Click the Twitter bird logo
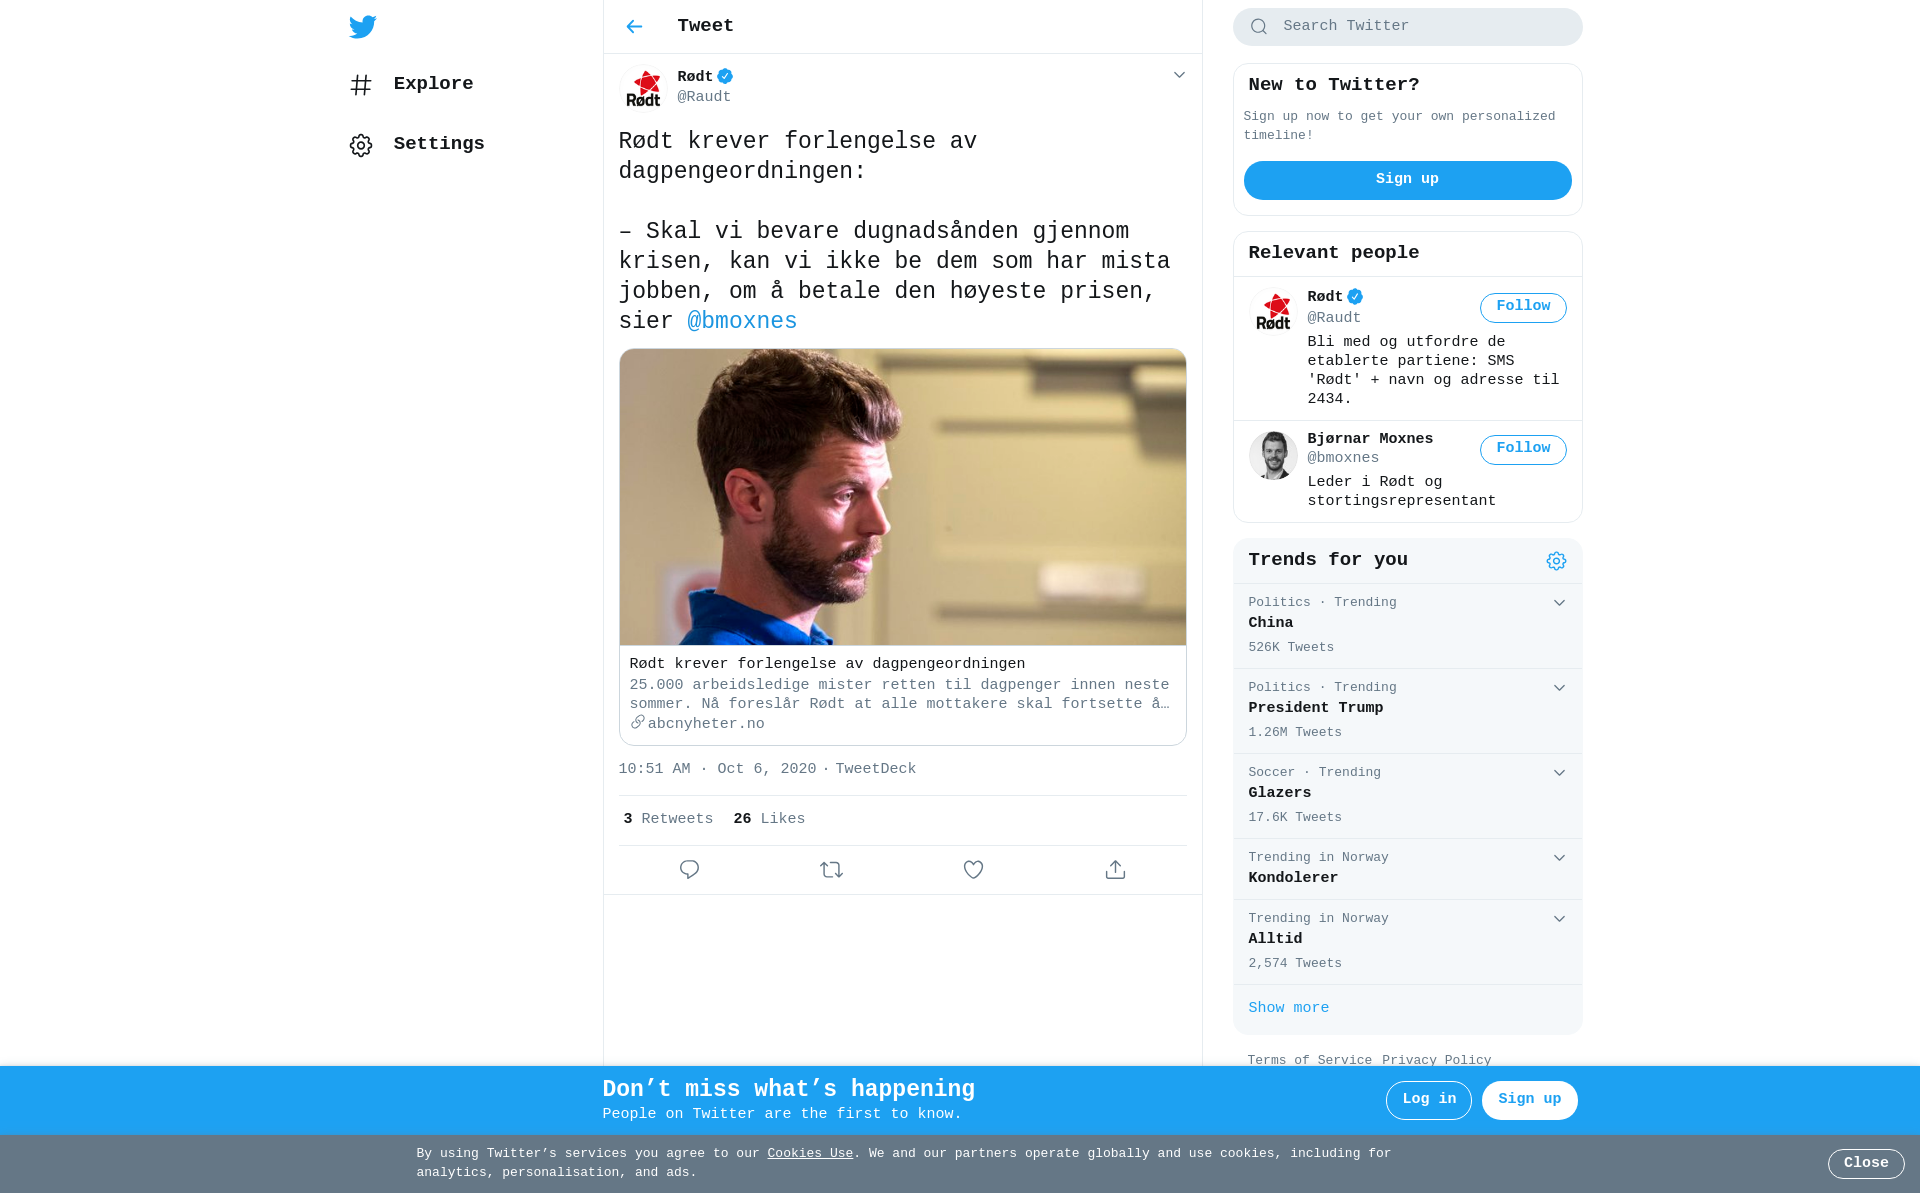1920x1193 pixels. pyautogui.click(x=363, y=27)
